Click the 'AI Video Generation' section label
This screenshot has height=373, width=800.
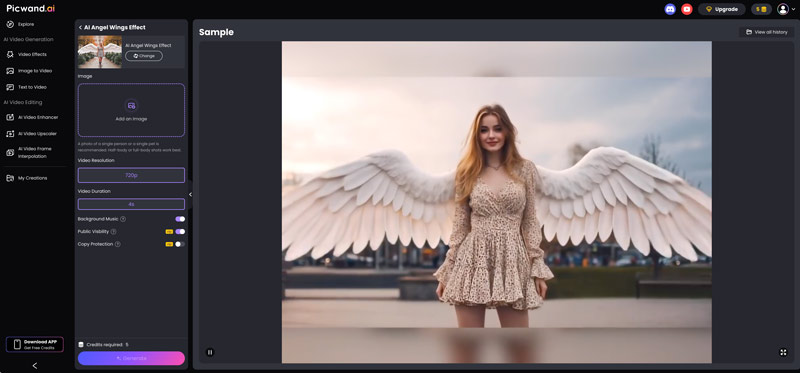pyautogui.click(x=28, y=39)
